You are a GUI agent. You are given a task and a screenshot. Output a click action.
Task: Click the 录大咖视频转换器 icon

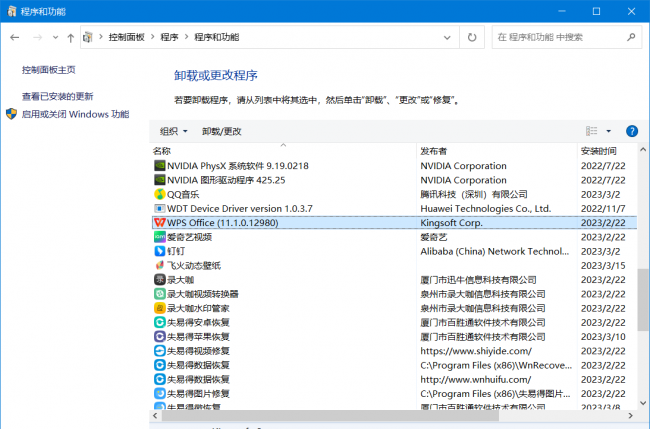160,294
